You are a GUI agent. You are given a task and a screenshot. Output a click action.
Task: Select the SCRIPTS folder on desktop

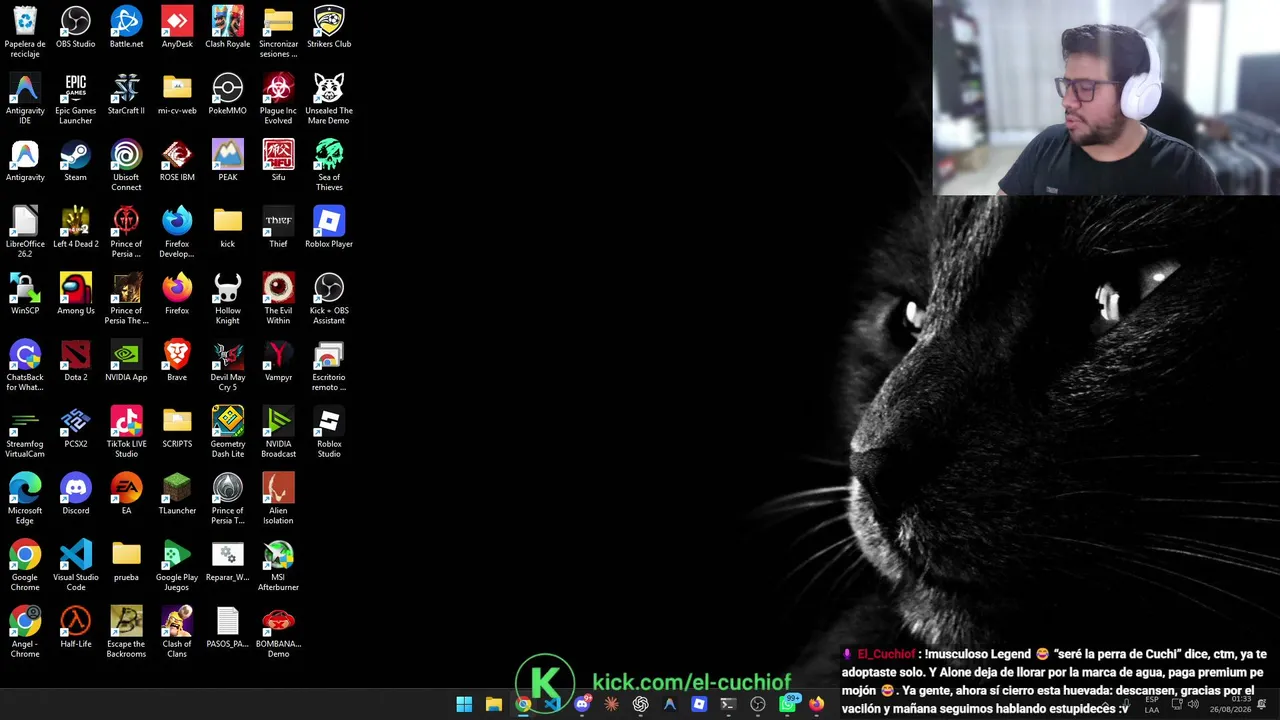pyautogui.click(x=177, y=428)
